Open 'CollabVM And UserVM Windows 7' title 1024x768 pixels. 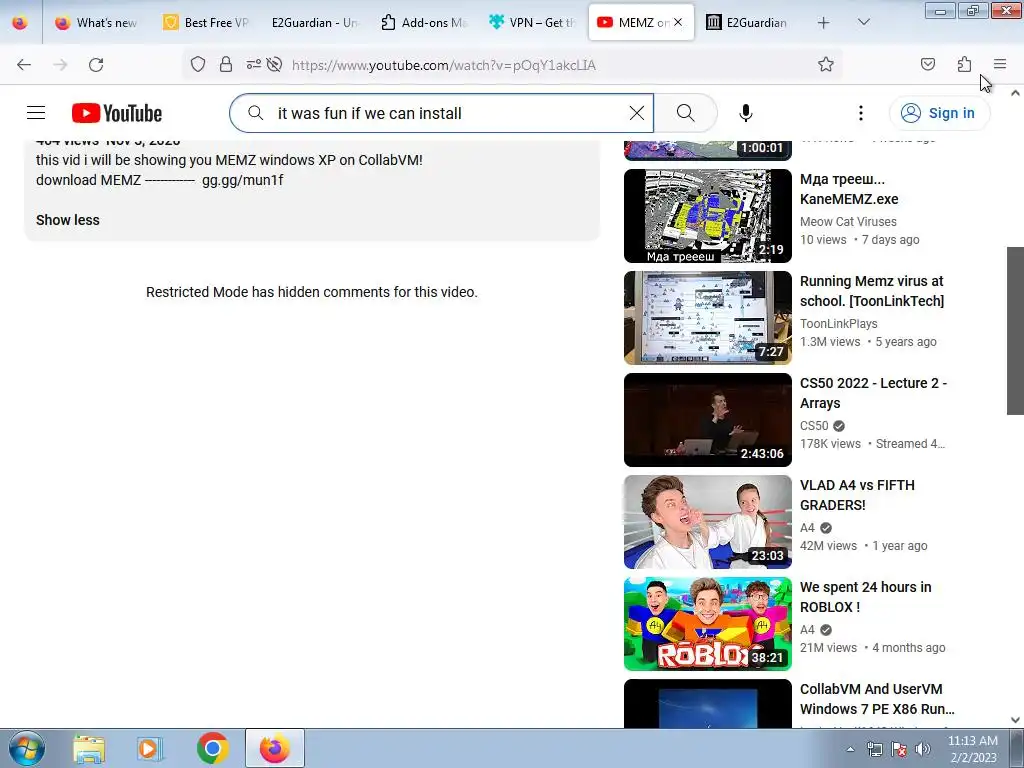(x=877, y=699)
